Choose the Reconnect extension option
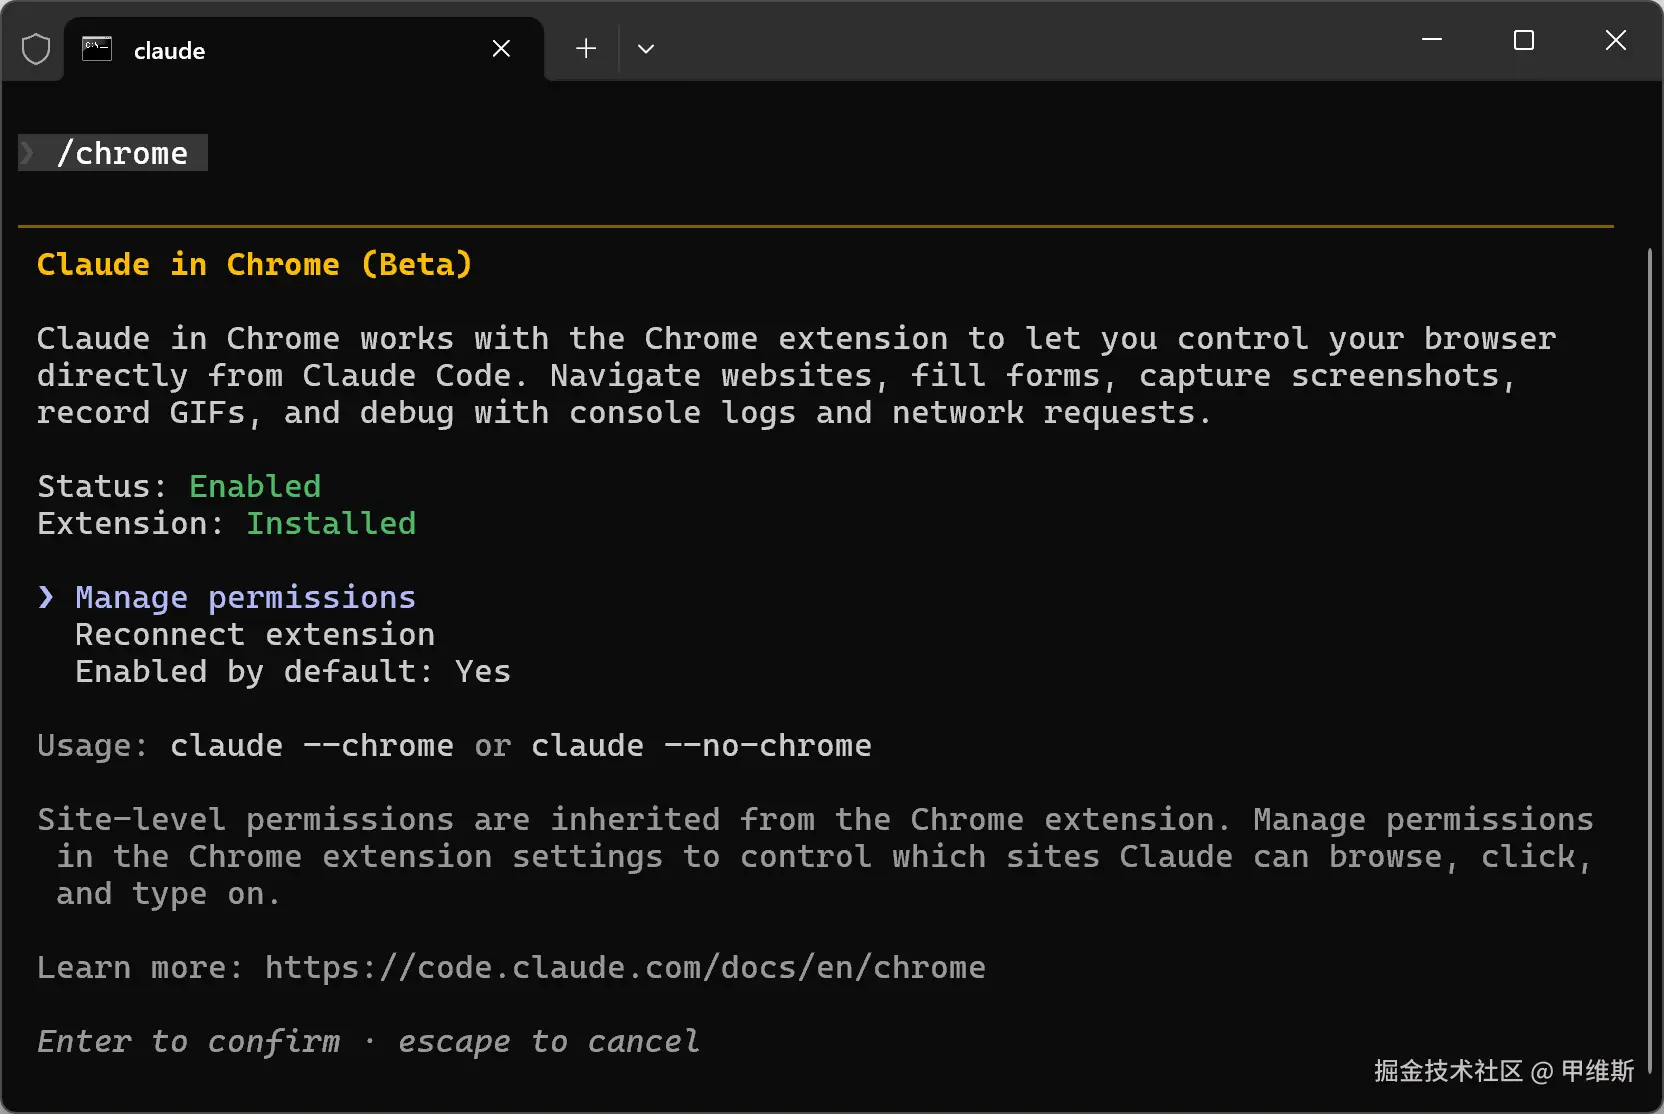 [254, 635]
